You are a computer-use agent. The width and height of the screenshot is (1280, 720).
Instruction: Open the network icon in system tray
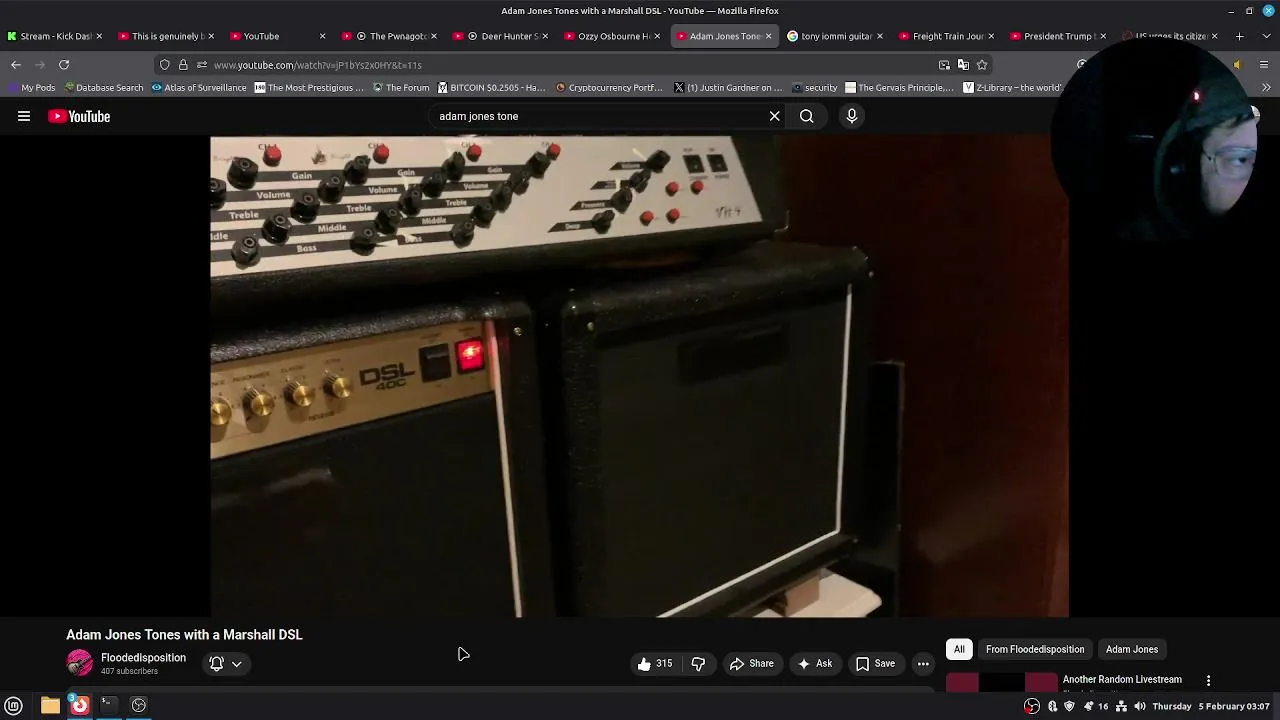pyautogui.click(x=1121, y=706)
